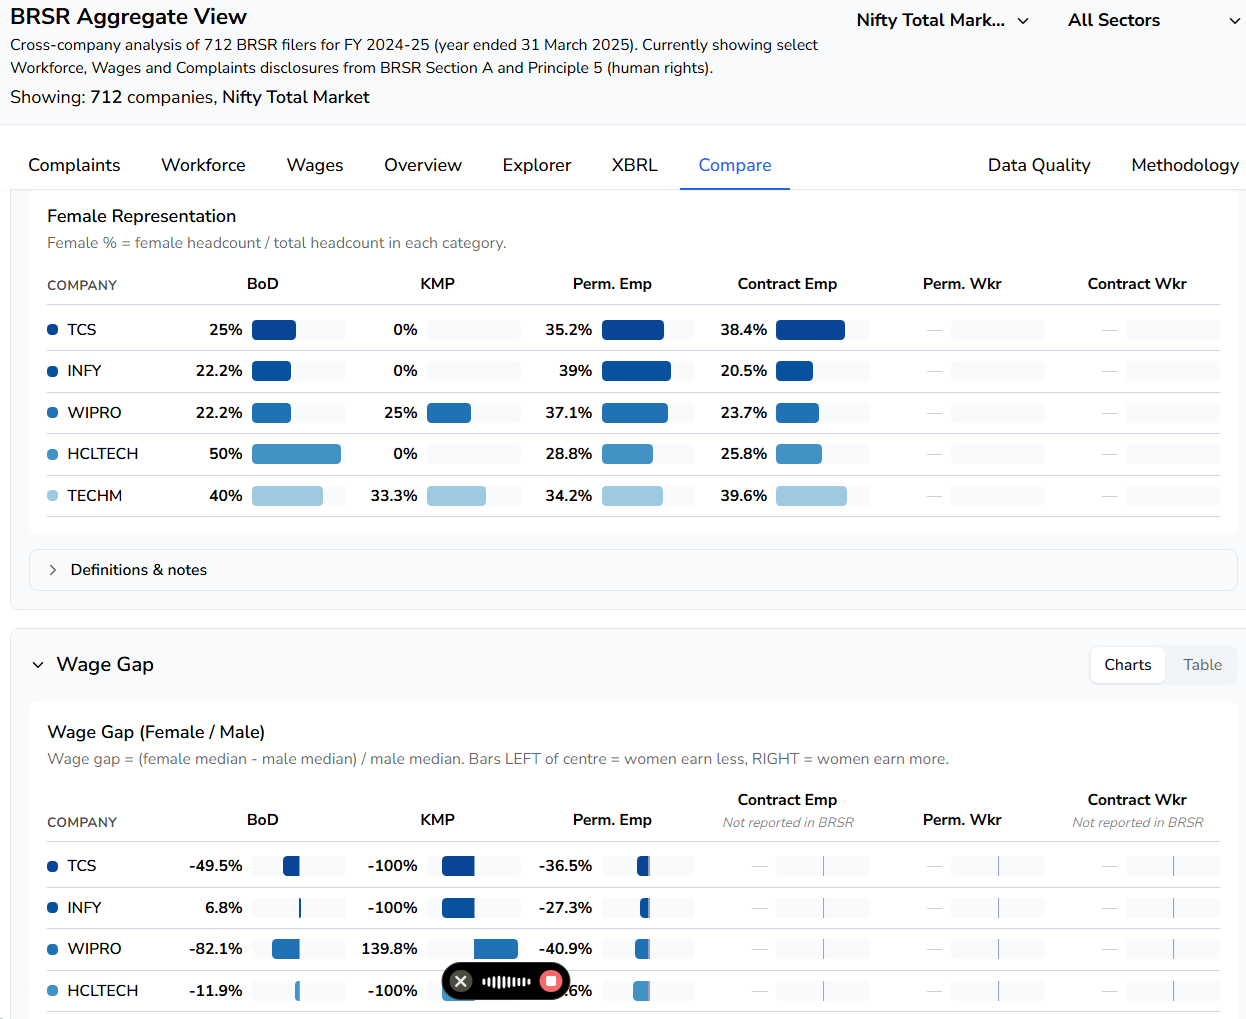This screenshot has height=1019, width=1246.
Task: Click TECHM's 39.6% Contract Emp value
Action: click(744, 496)
